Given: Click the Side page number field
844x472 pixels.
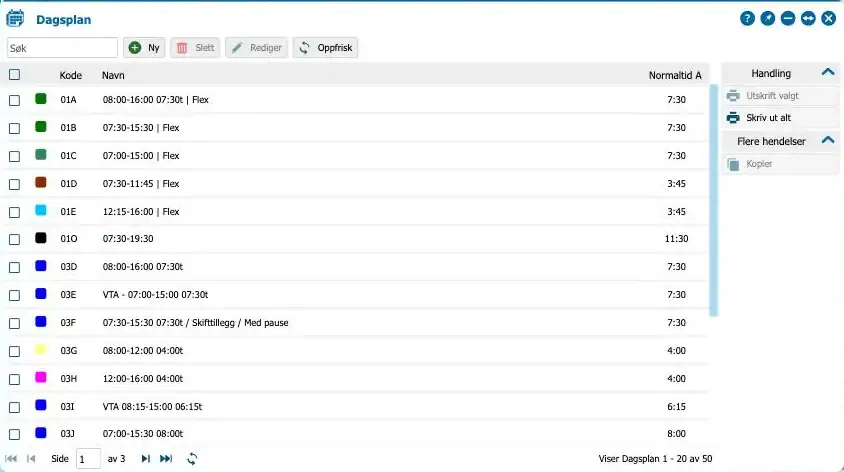Looking at the screenshot, I should 88,459.
